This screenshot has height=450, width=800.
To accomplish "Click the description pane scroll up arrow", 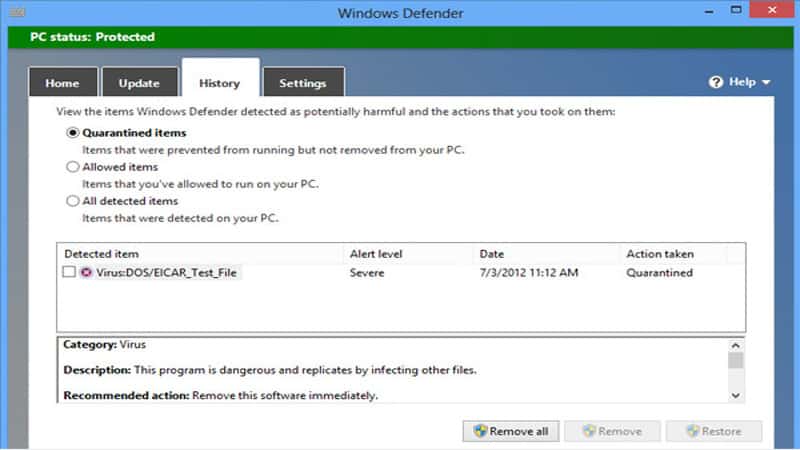I will [x=736, y=344].
